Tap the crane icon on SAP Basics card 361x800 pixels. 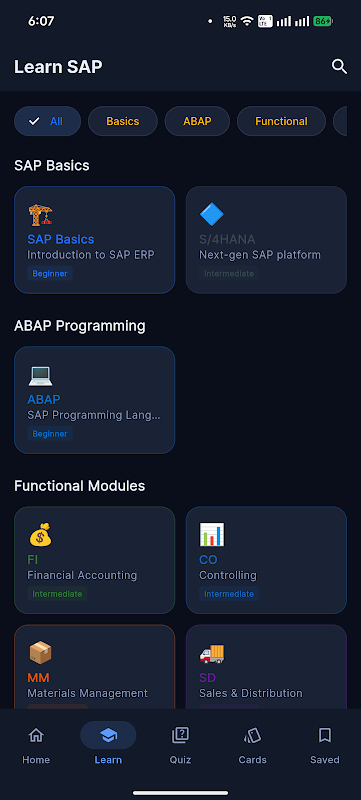pyautogui.click(x=40, y=214)
